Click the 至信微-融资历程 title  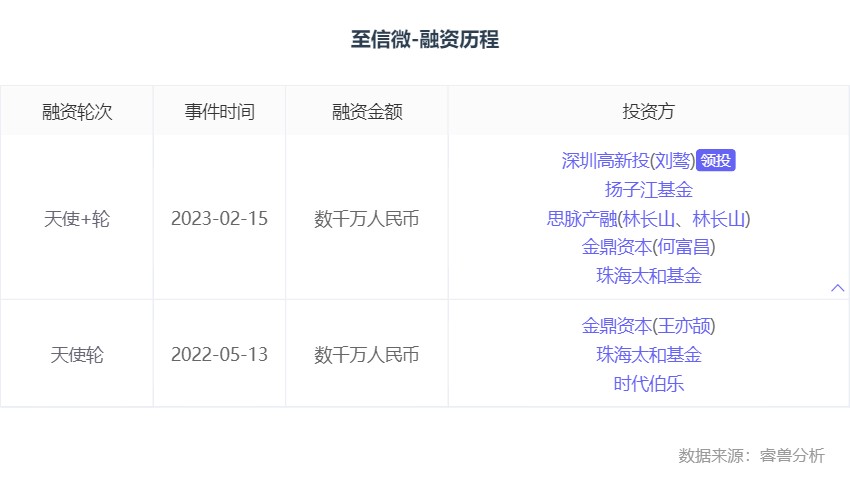click(x=425, y=40)
